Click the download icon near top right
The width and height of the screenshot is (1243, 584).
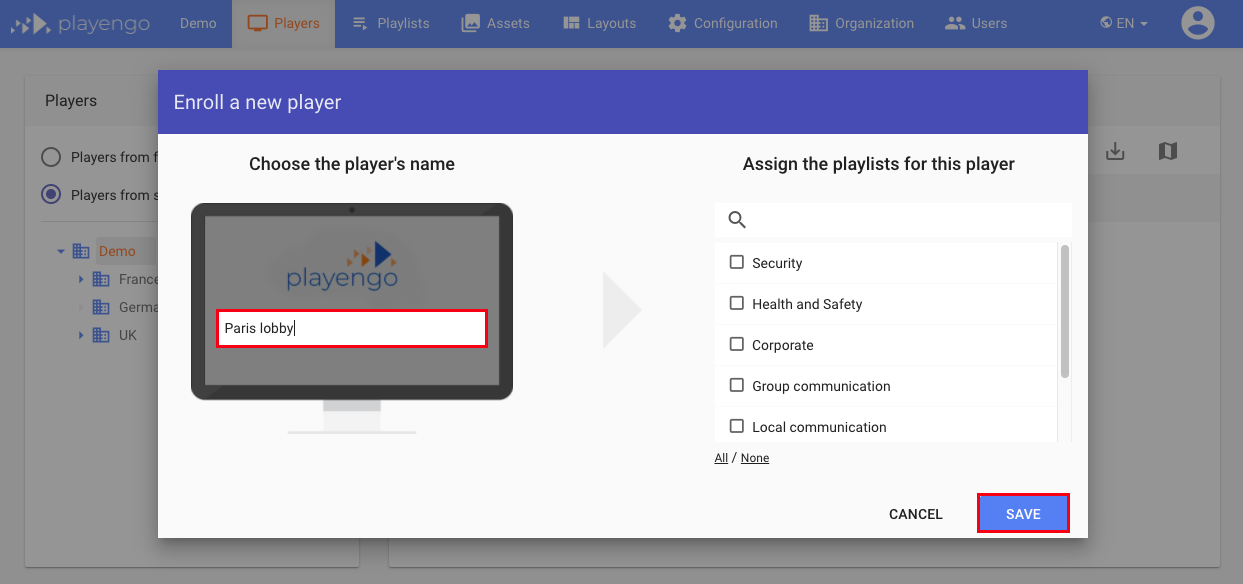tap(1114, 150)
